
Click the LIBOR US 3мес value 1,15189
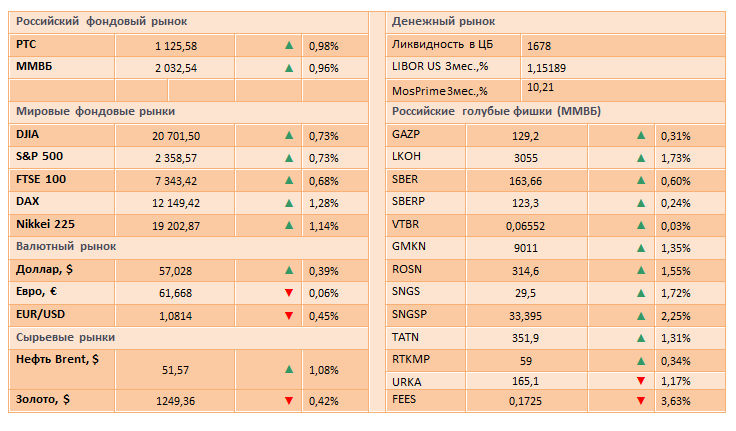coord(546,68)
